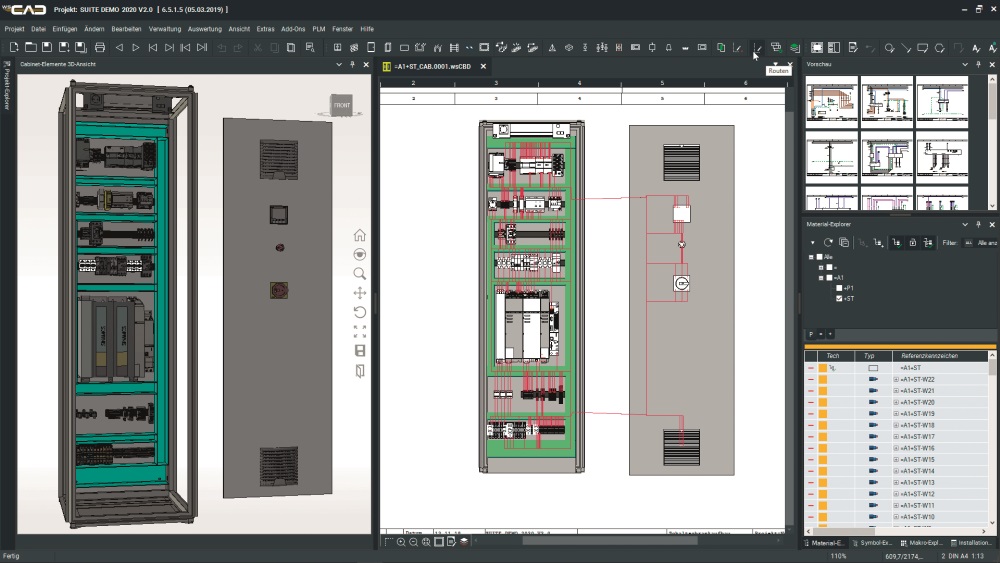The width and height of the screenshot is (1000, 563).
Task: Switch to the Symbol-Ex... tab
Action: 871,543
